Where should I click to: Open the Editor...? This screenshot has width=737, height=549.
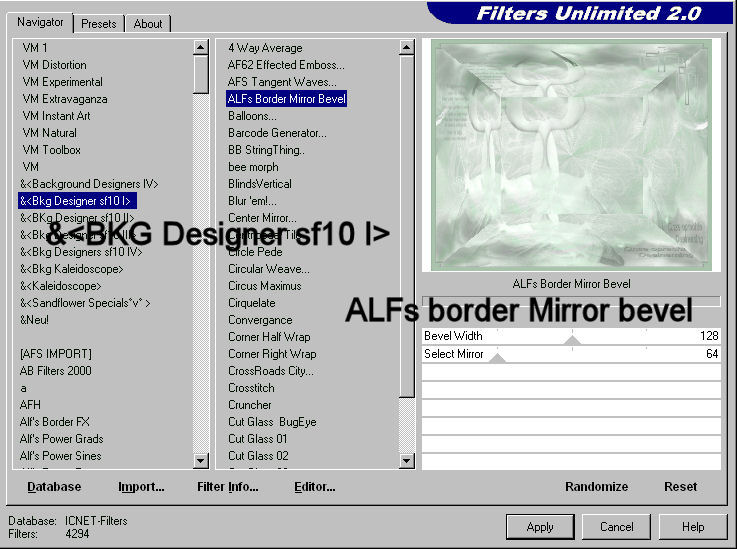(x=314, y=486)
